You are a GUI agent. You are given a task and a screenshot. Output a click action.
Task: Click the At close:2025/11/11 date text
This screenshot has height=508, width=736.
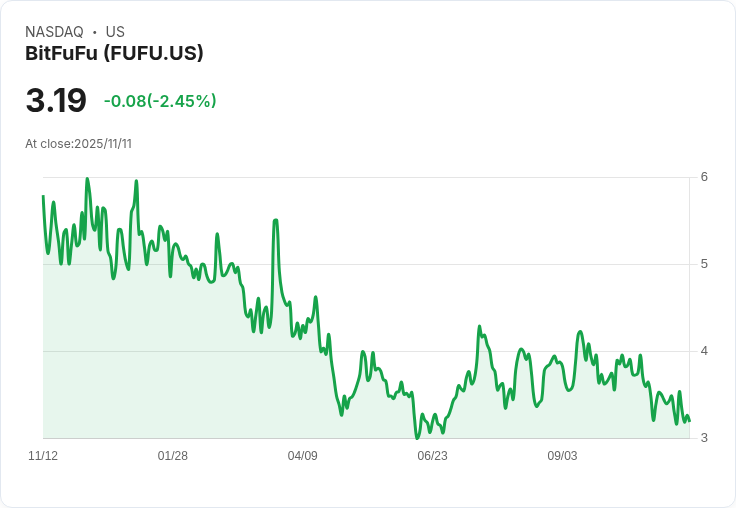[78, 144]
